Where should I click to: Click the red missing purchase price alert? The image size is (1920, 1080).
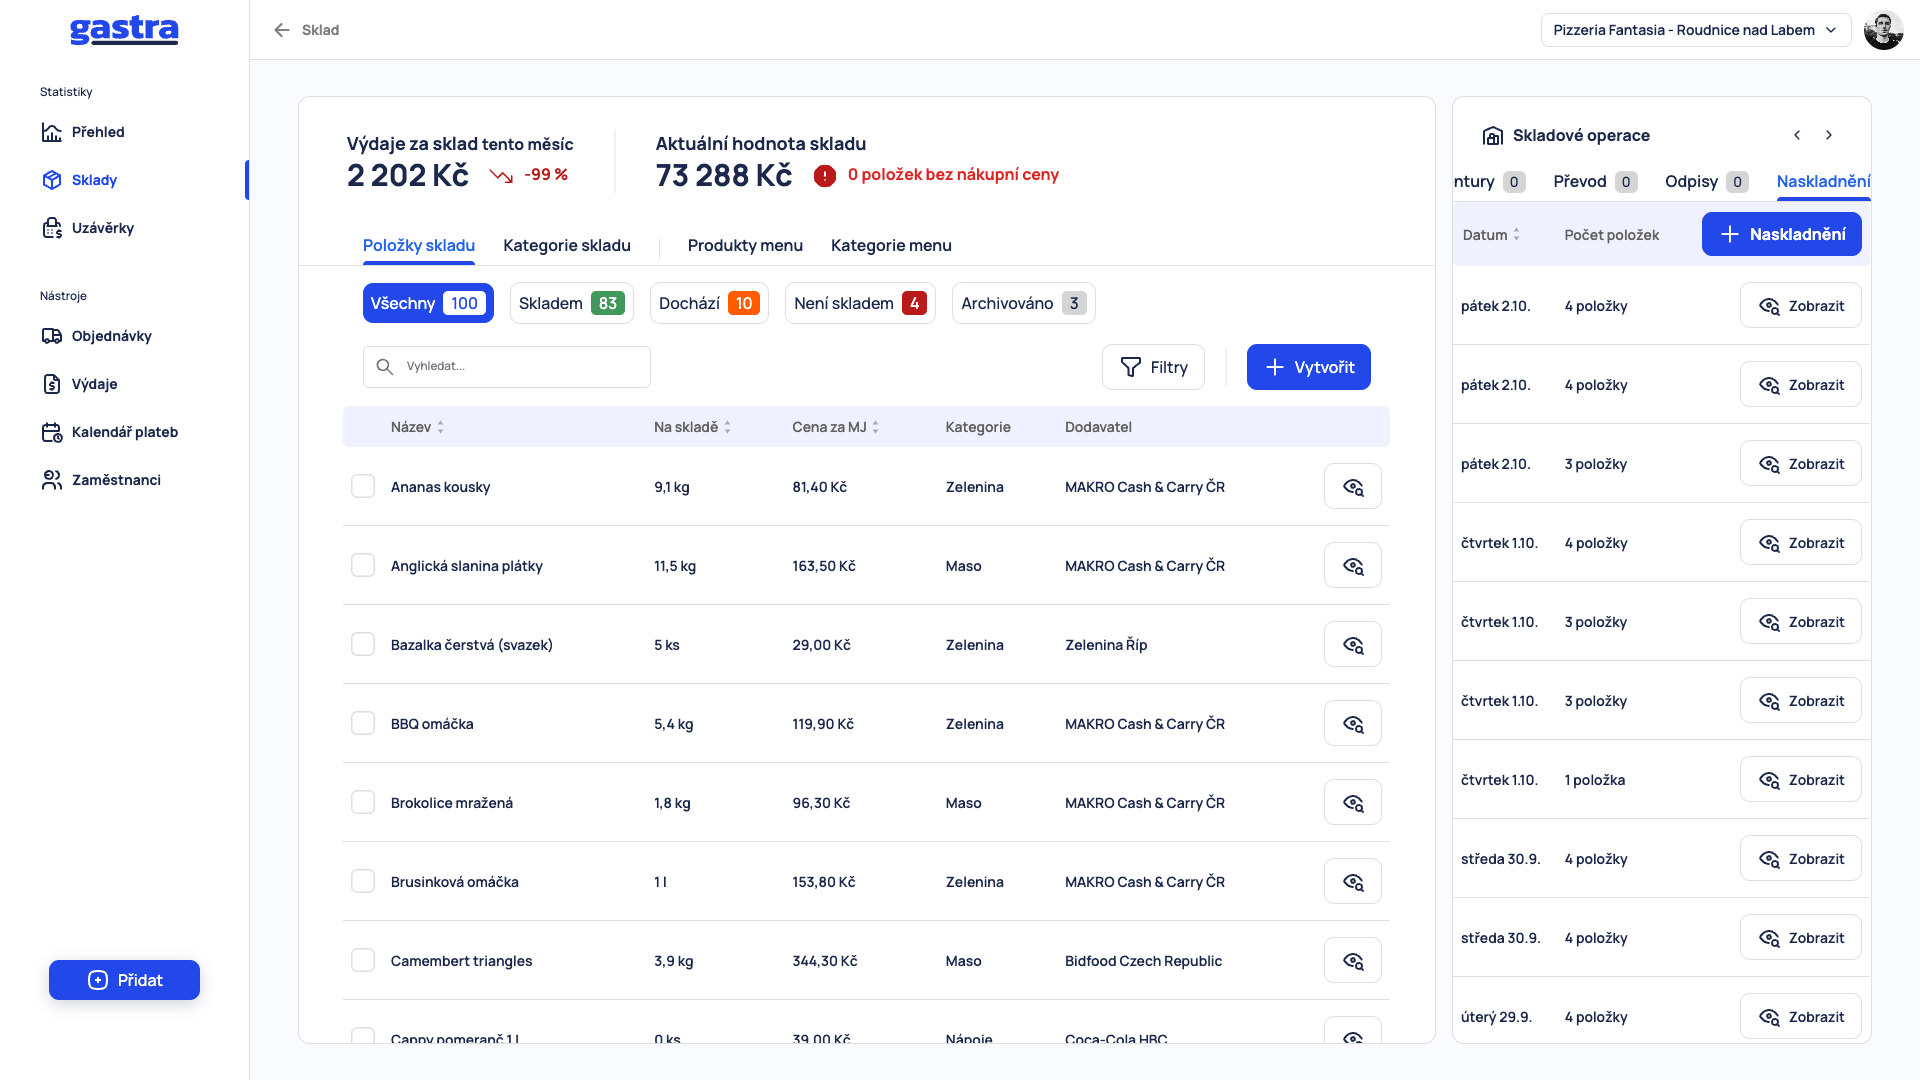[x=936, y=175]
